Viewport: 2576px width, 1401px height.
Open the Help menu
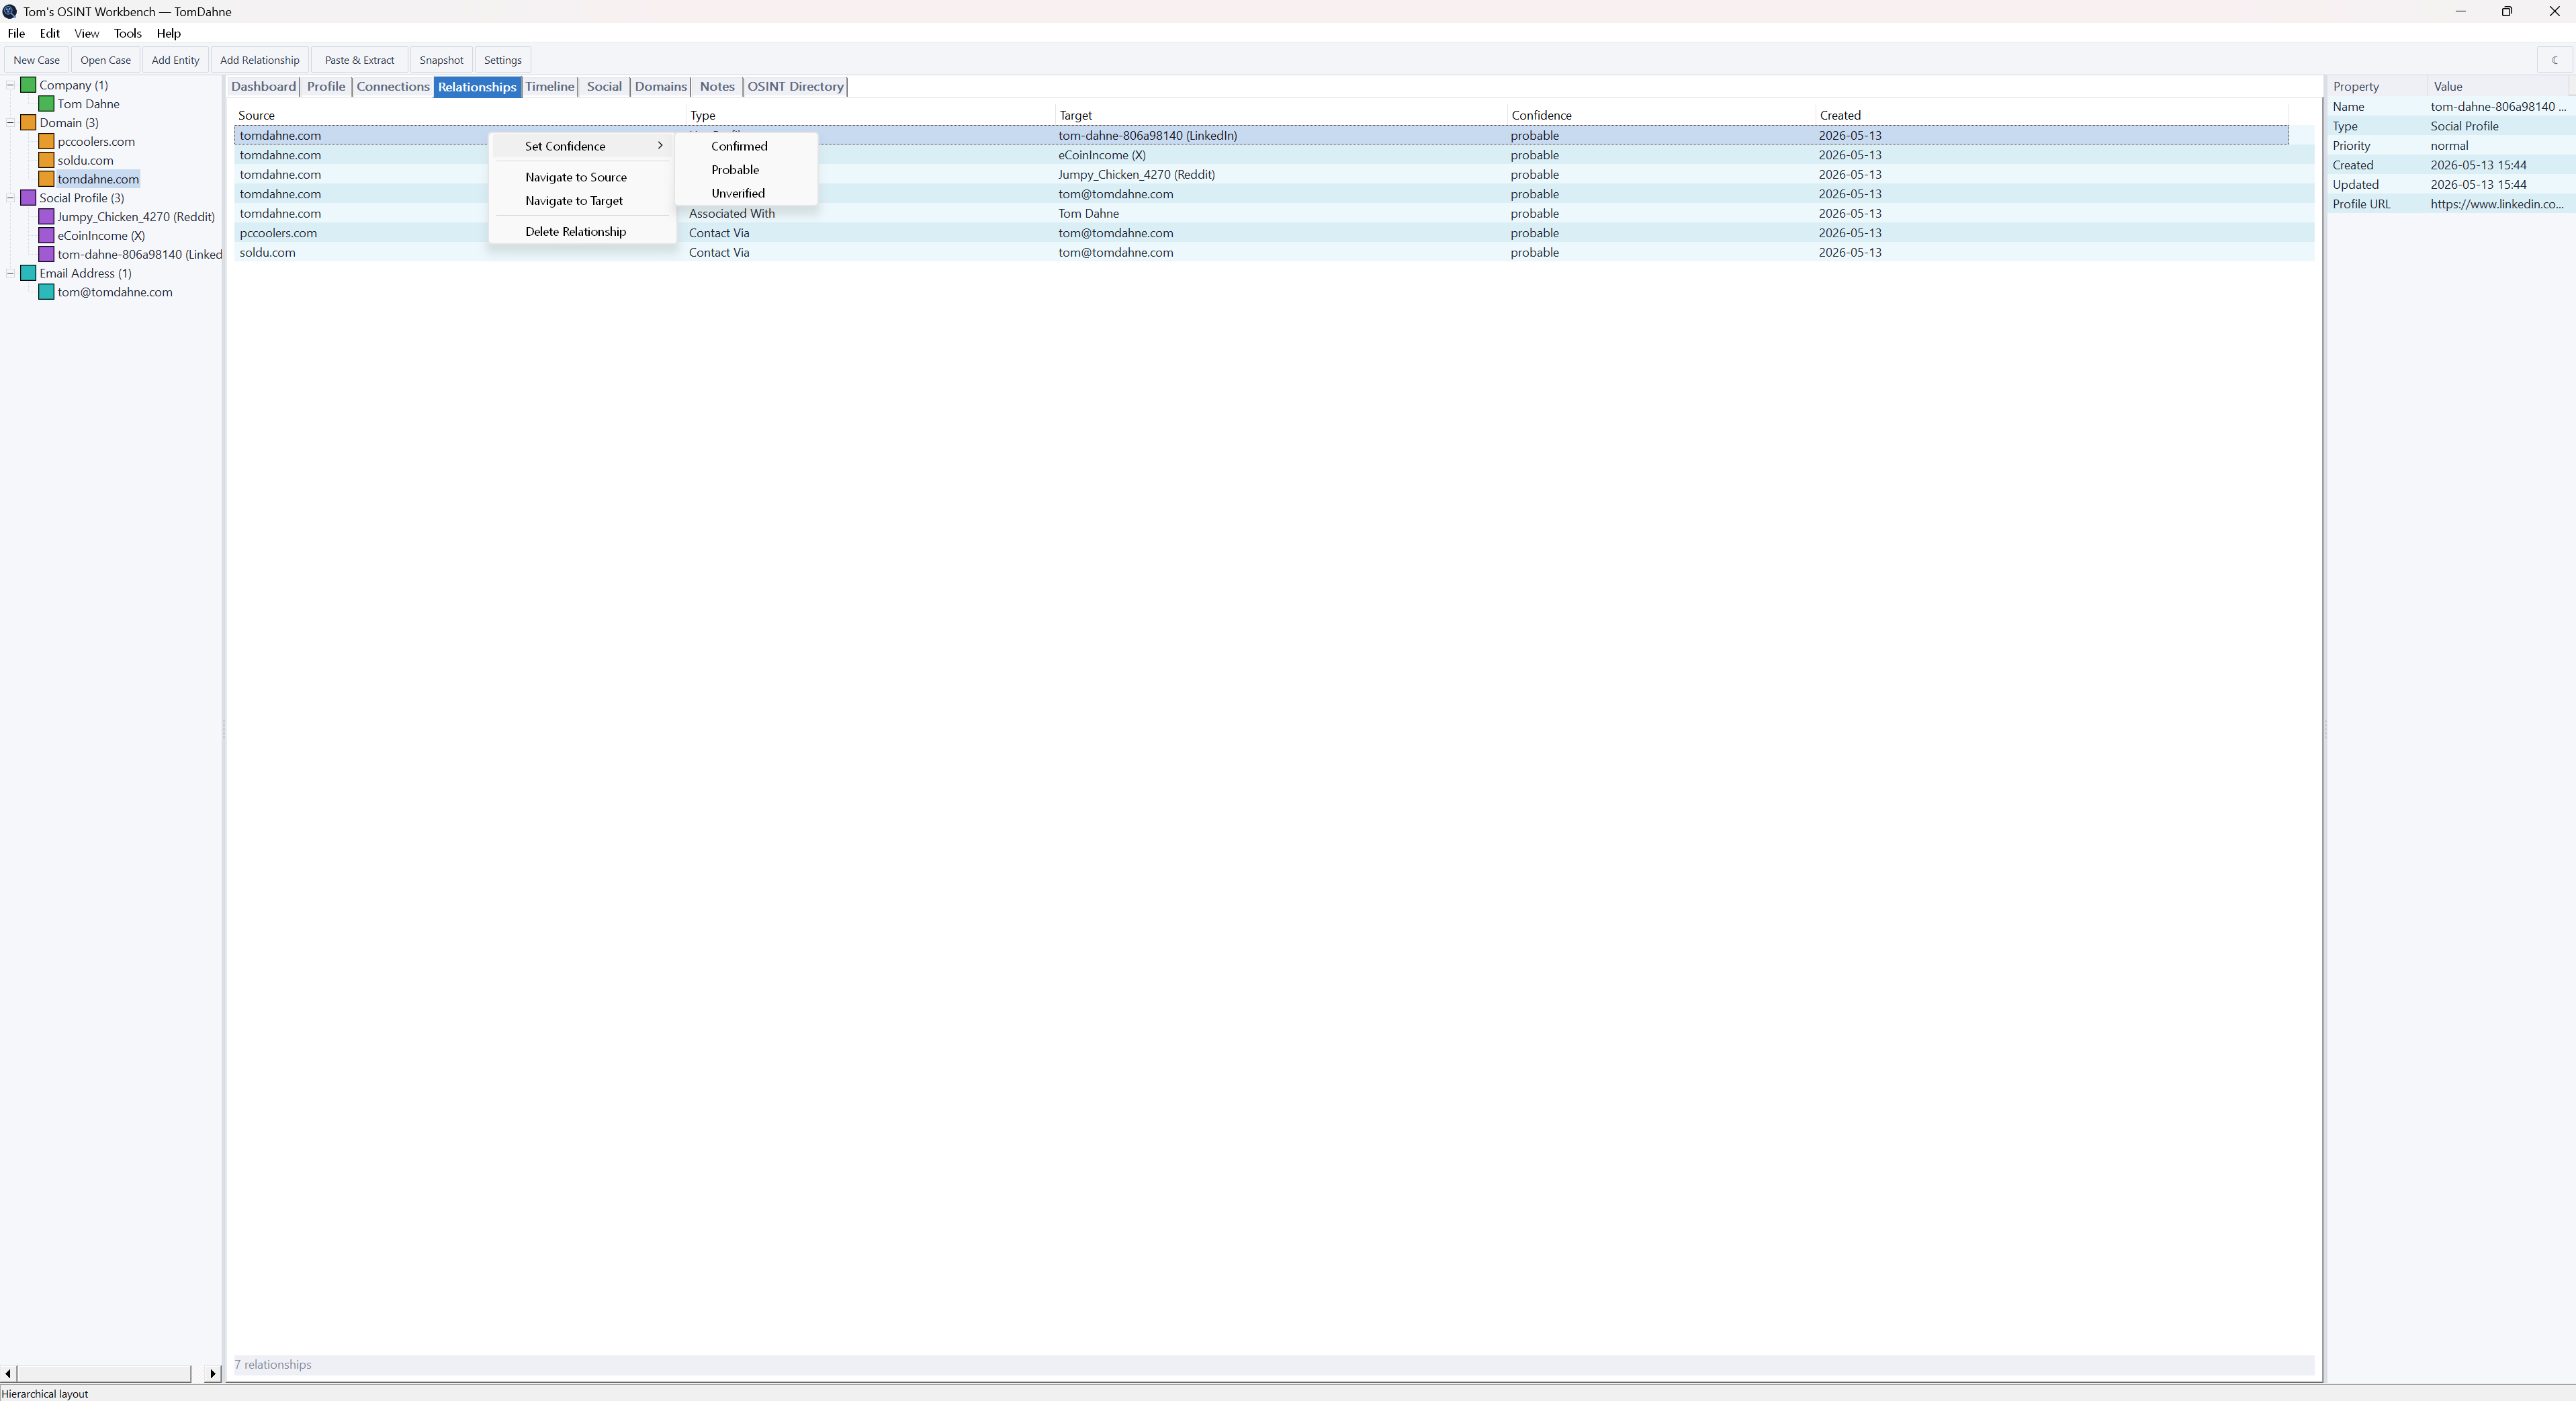(x=168, y=33)
